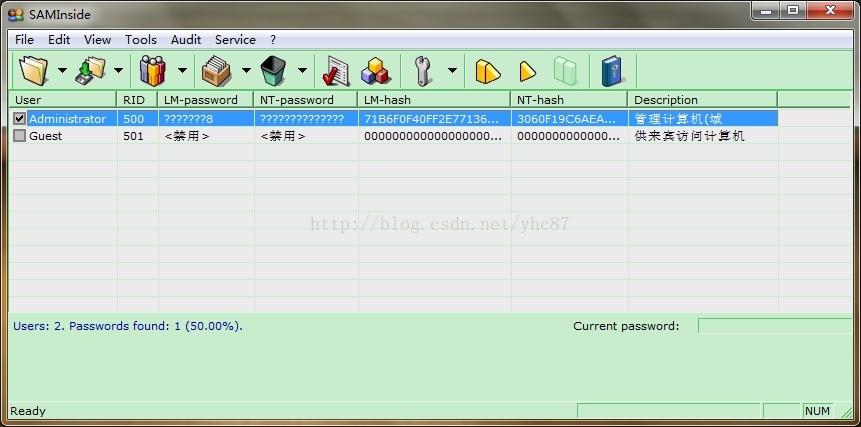Click the green trash bin delete icon

[273, 71]
